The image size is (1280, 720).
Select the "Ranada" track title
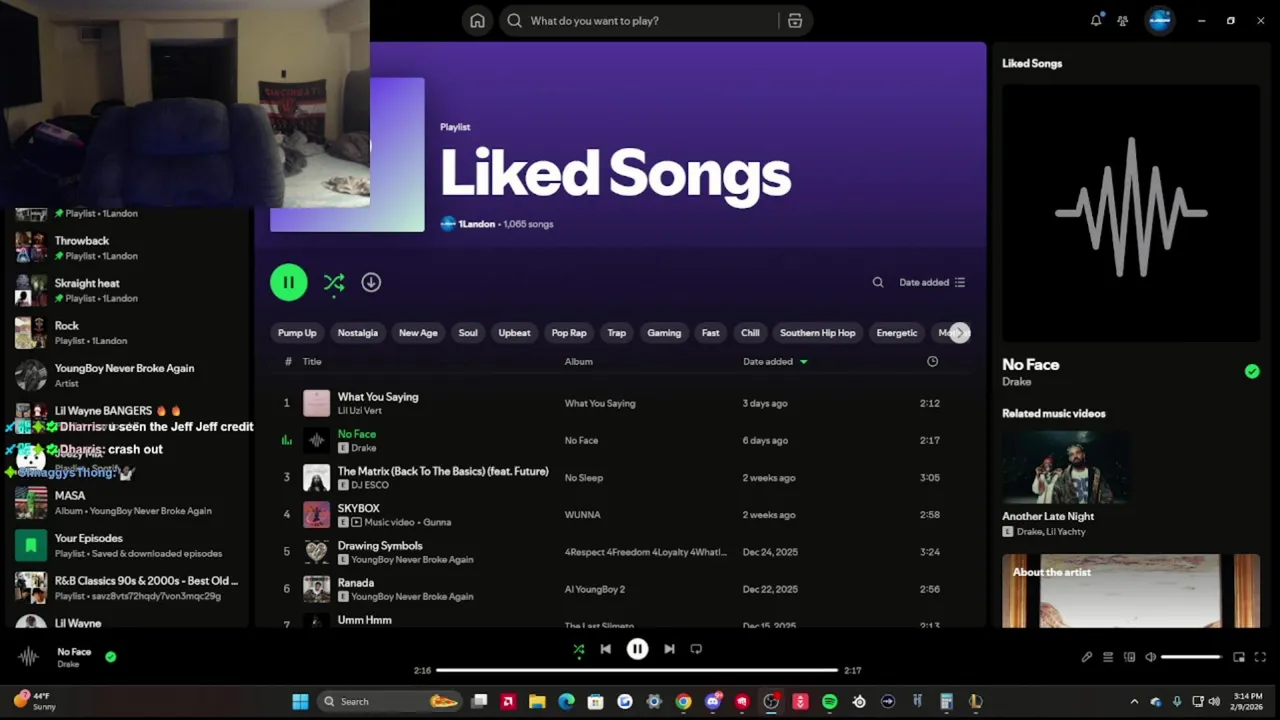click(x=356, y=583)
